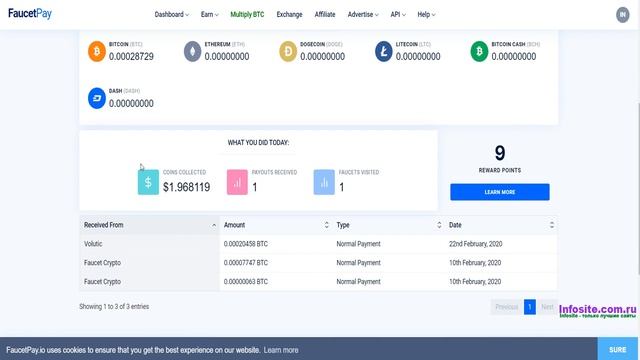The height and width of the screenshot is (360, 640).
Task: Click the Litecoin coin icon
Action: click(x=384, y=51)
